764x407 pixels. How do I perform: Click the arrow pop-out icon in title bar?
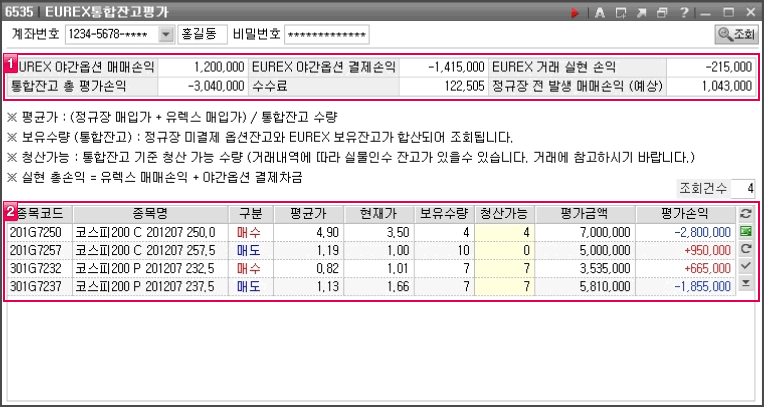642,13
